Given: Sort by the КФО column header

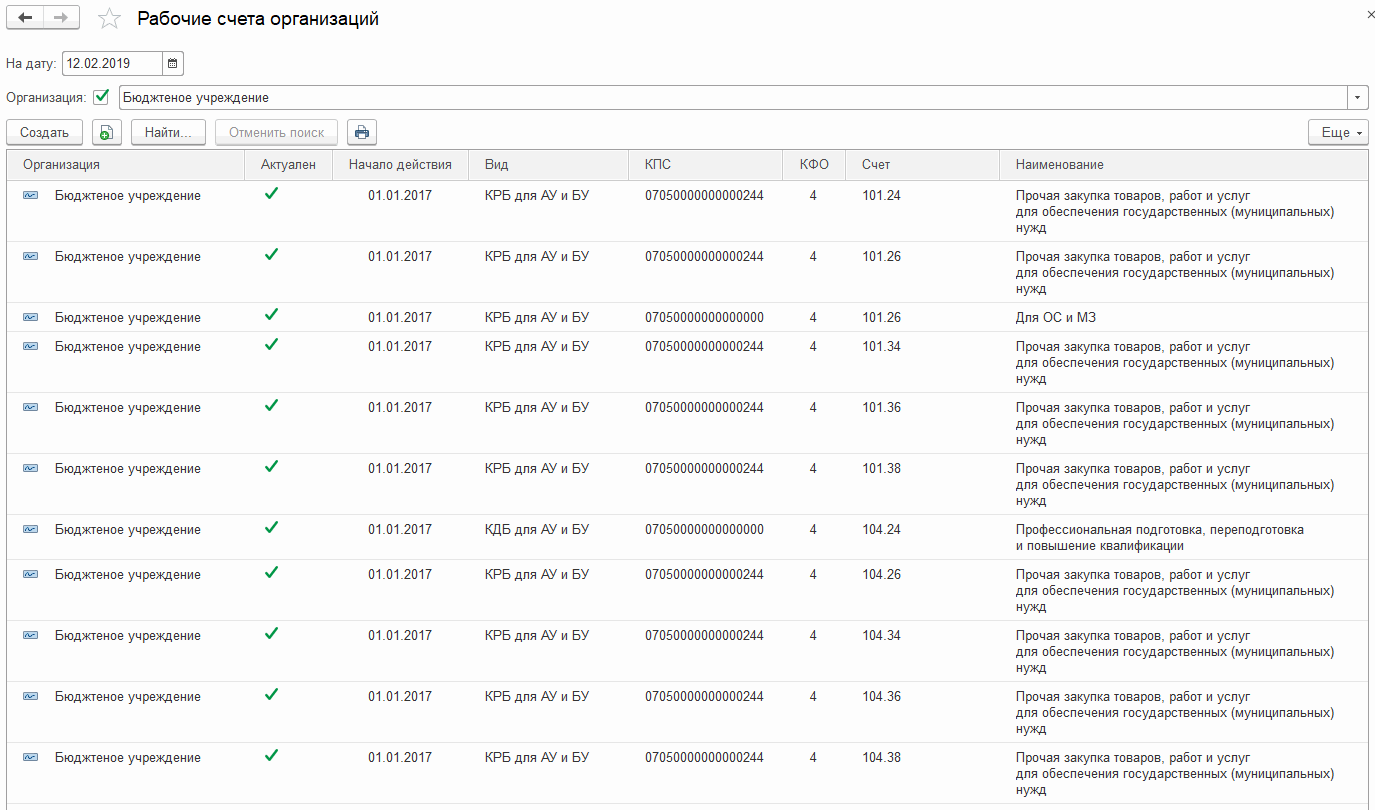Looking at the screenshot, I should 814,165.
